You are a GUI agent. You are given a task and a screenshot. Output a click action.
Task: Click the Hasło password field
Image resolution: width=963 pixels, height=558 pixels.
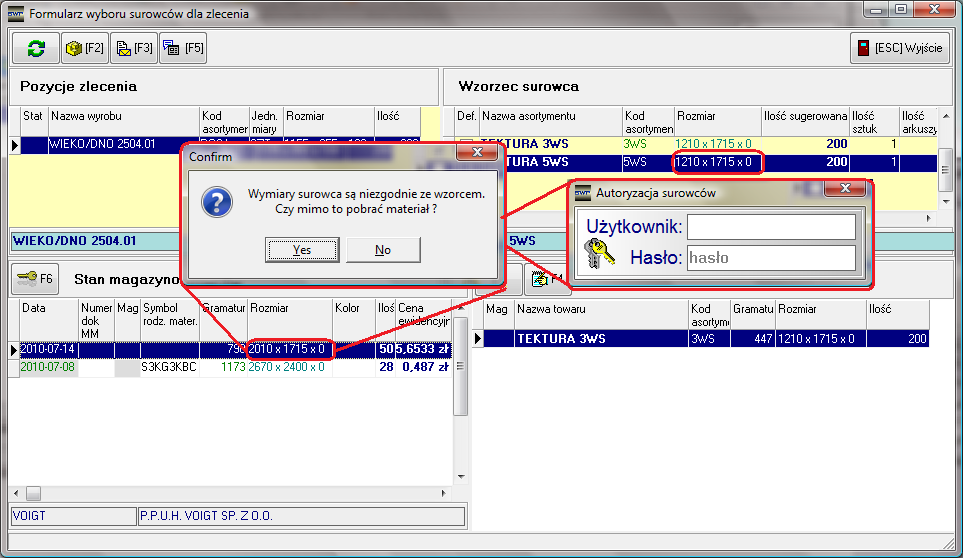click(771, 257)
